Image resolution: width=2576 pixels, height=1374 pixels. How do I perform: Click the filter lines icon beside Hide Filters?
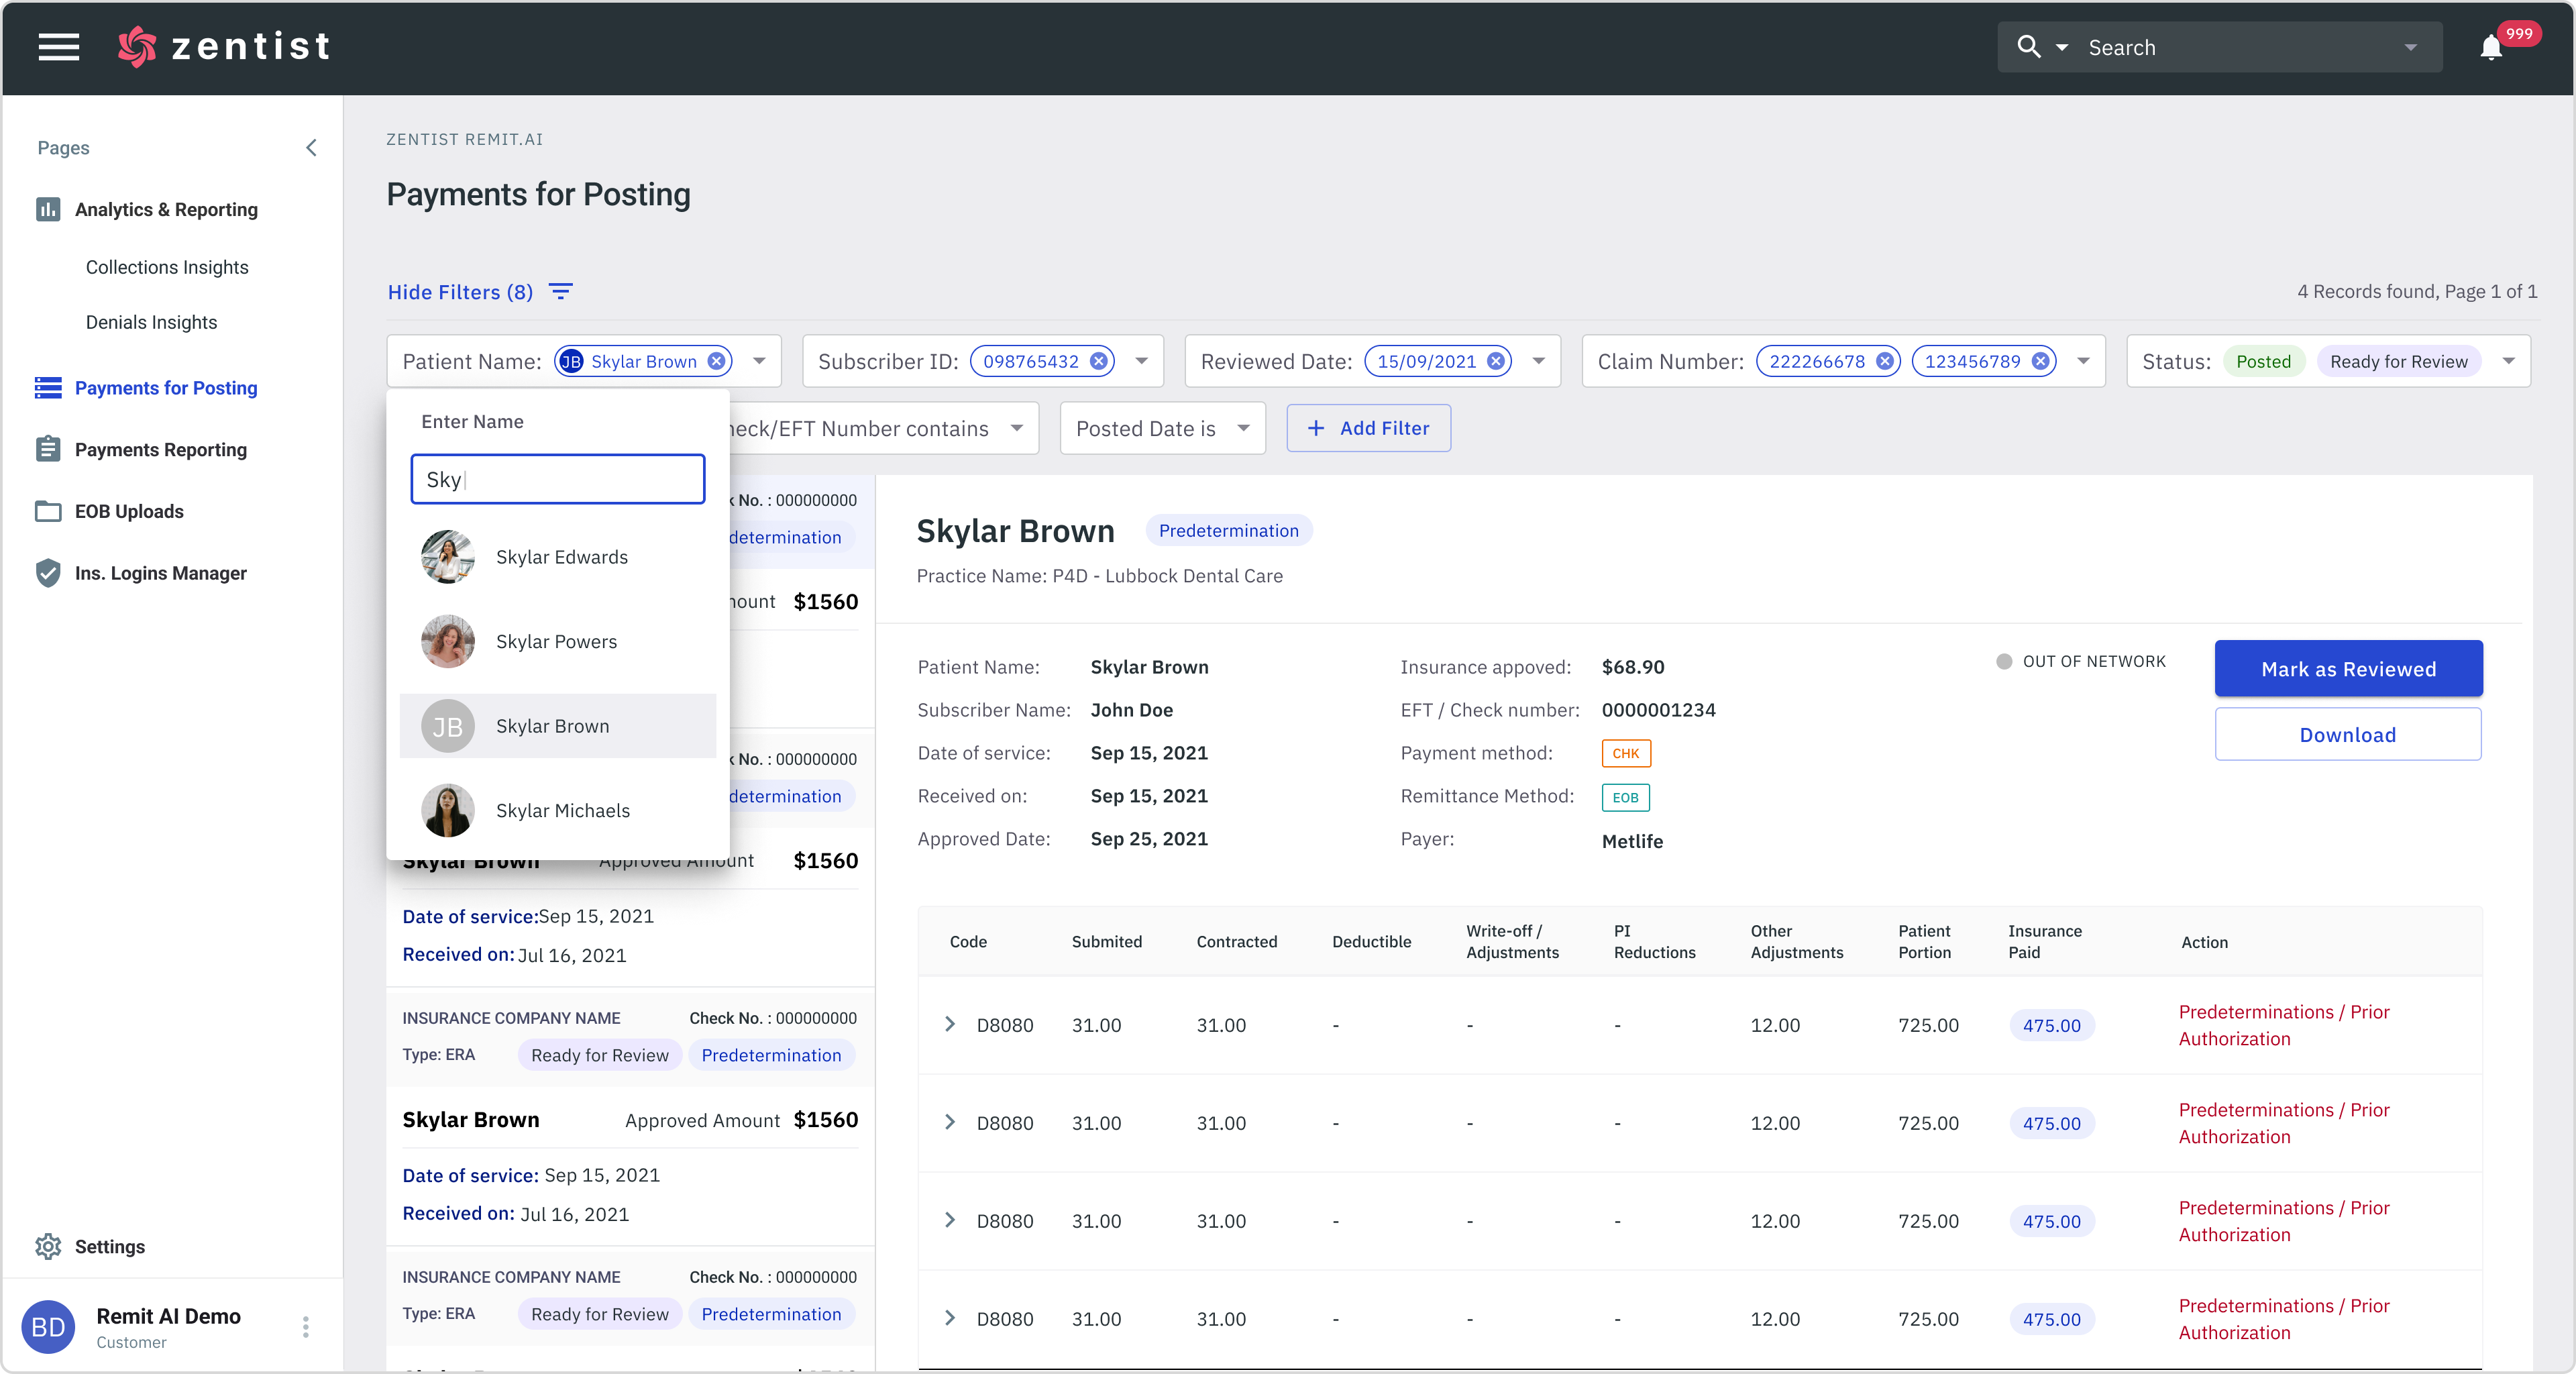[561, 291]
